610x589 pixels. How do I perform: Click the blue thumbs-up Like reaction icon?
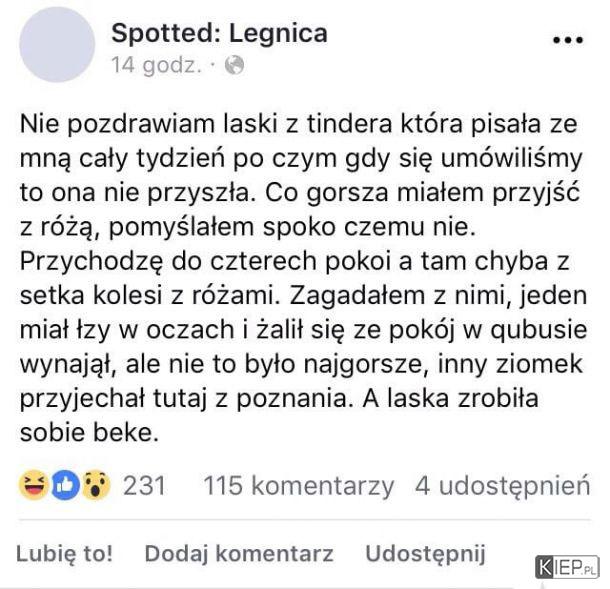click(65, 485)
